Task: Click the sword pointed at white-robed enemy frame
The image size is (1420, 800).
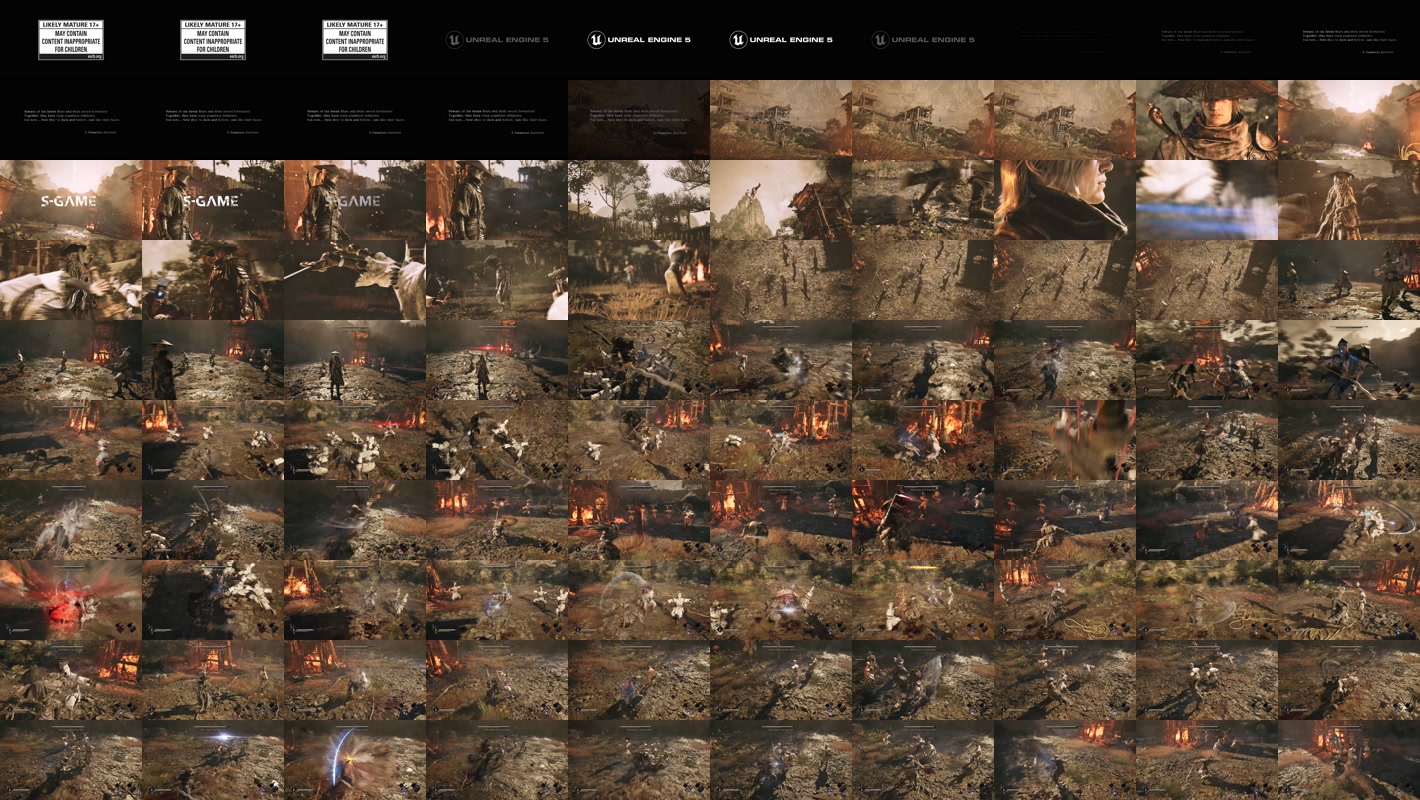Action: click(355, 280)
